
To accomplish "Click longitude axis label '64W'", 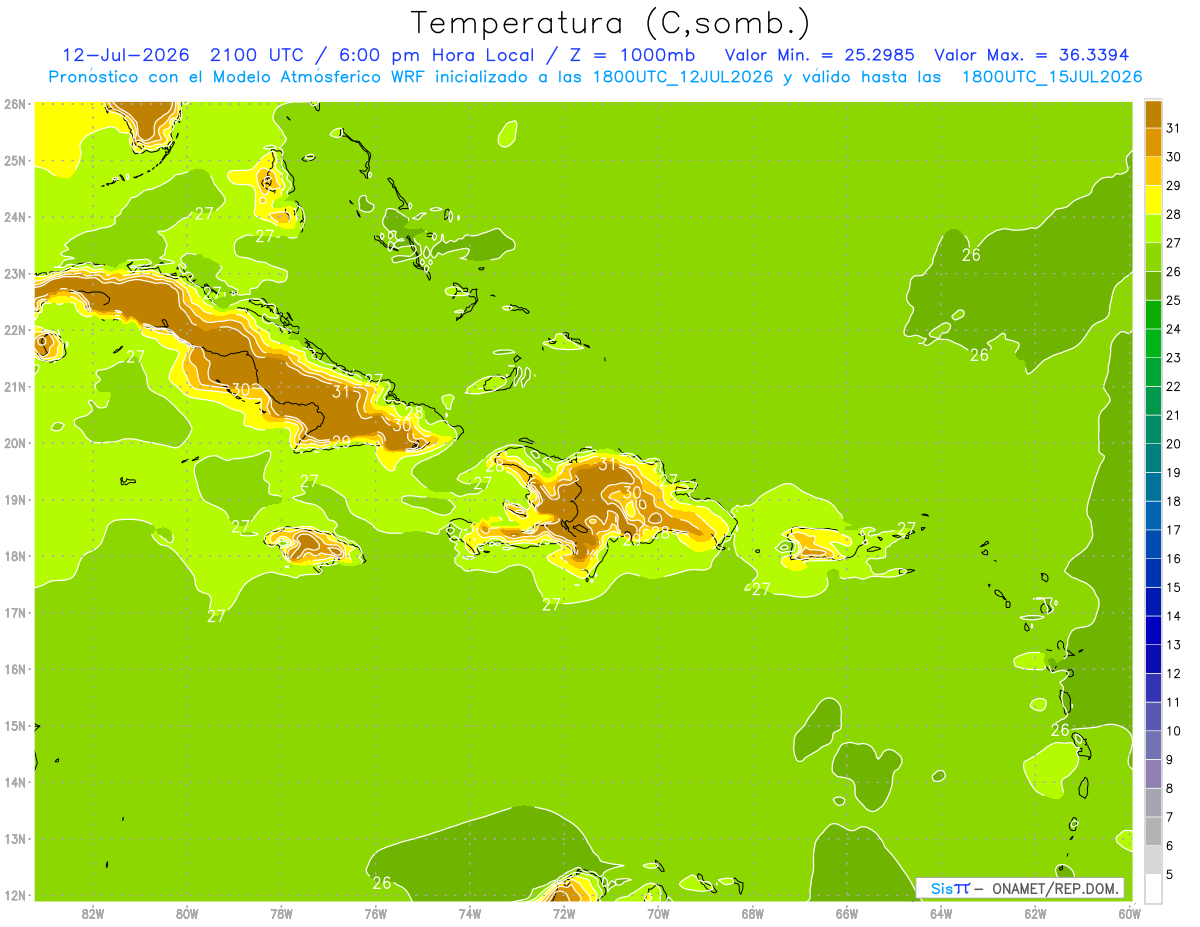I will (x=940, y=913).
